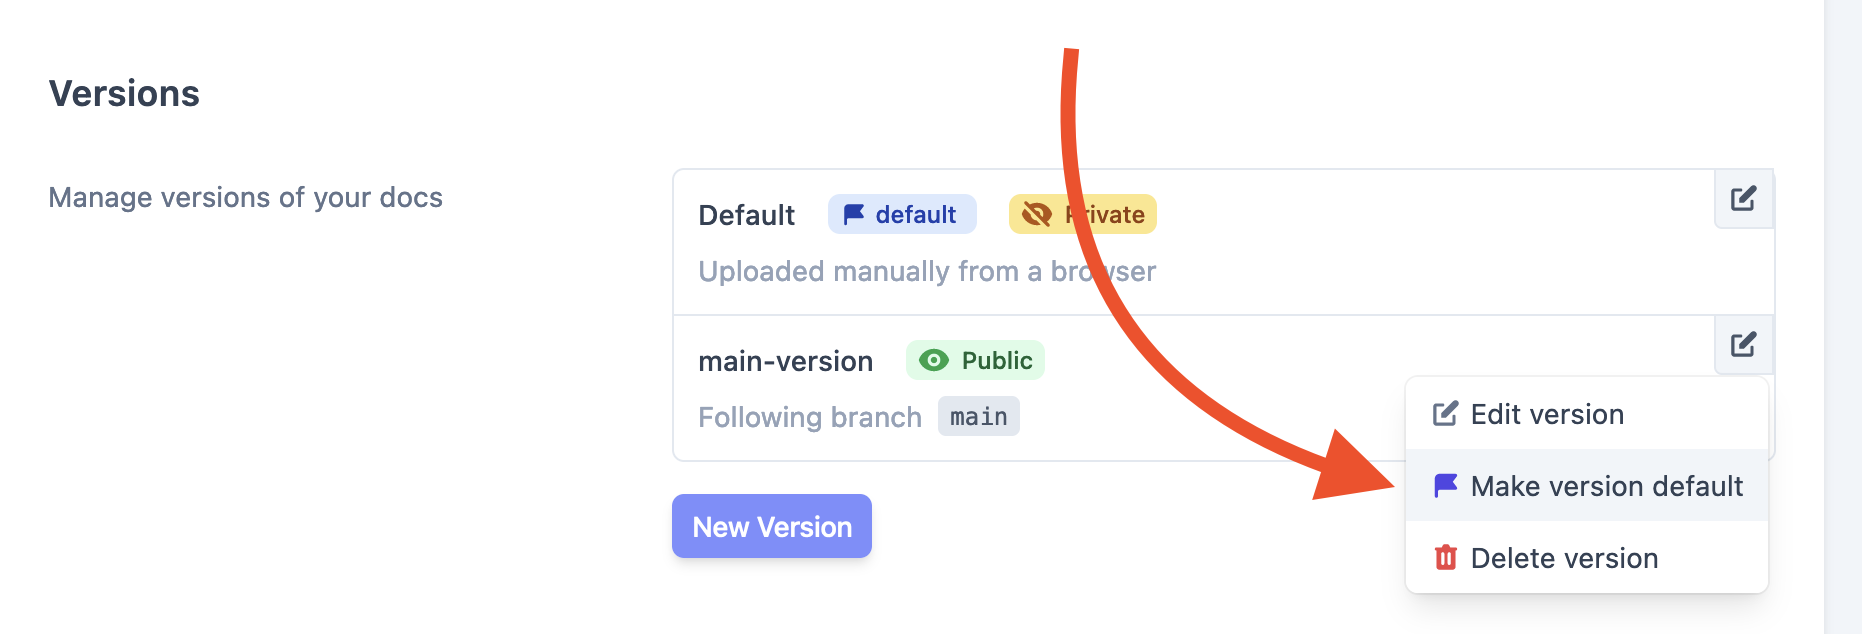Click the eye icon inside the Public badge
The image size is (1862, 634).
(x=934, y=361)
